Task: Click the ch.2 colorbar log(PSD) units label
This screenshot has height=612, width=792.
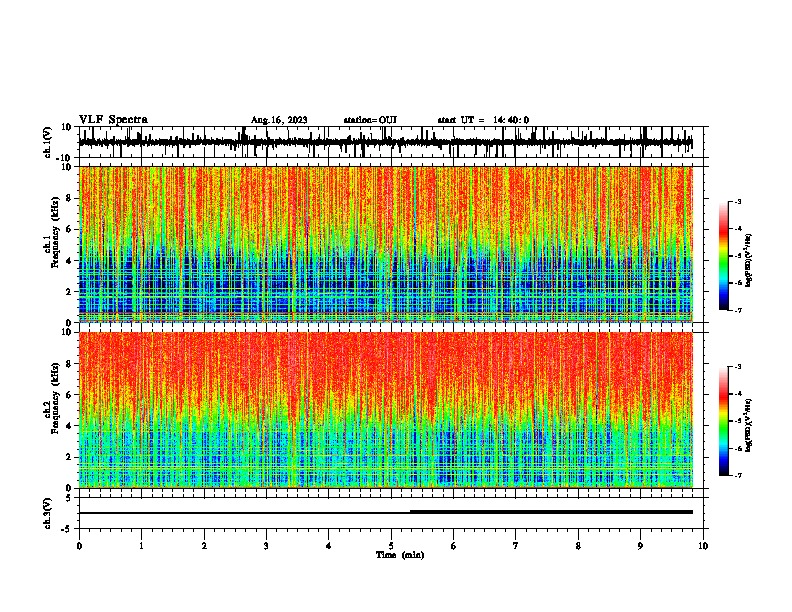Action: pos(749,425)
